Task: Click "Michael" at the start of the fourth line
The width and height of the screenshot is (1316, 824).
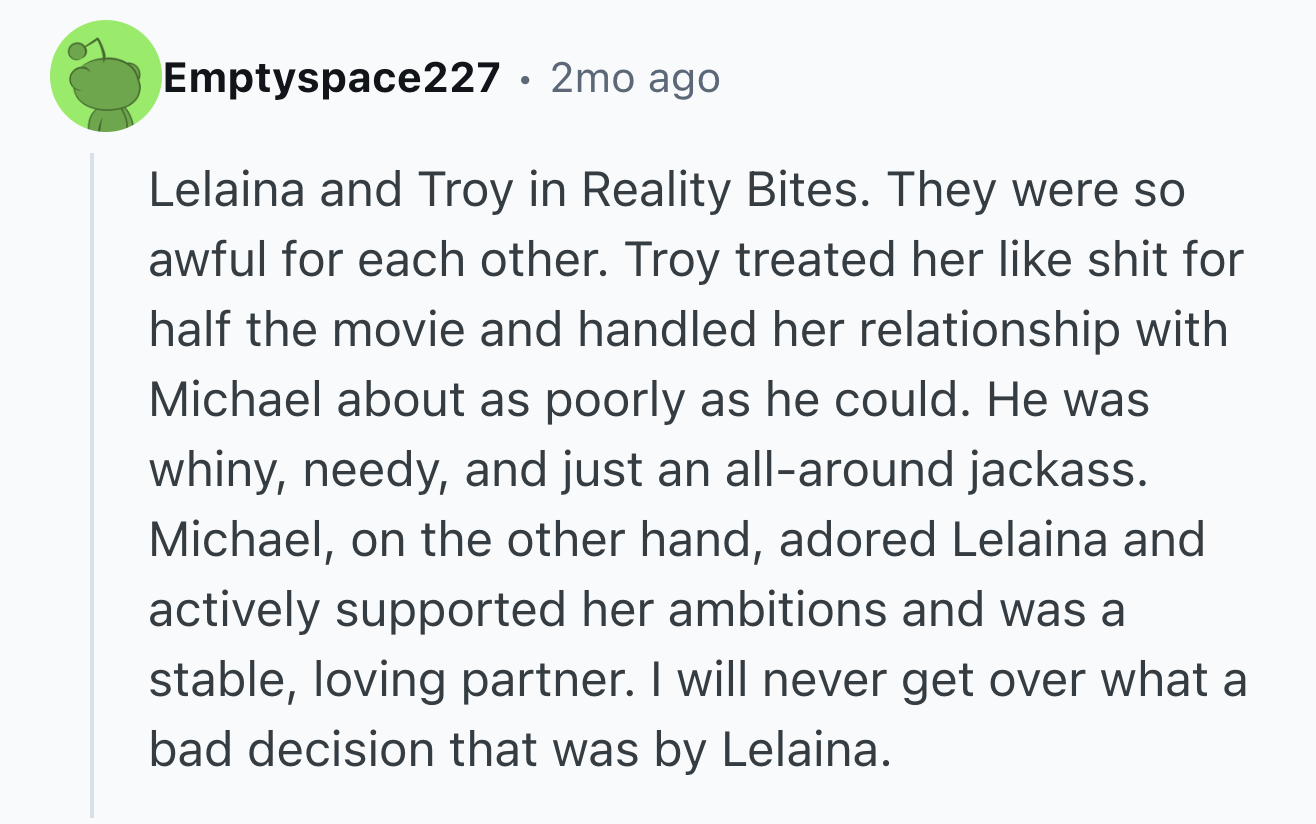Action: coord(236,400)
